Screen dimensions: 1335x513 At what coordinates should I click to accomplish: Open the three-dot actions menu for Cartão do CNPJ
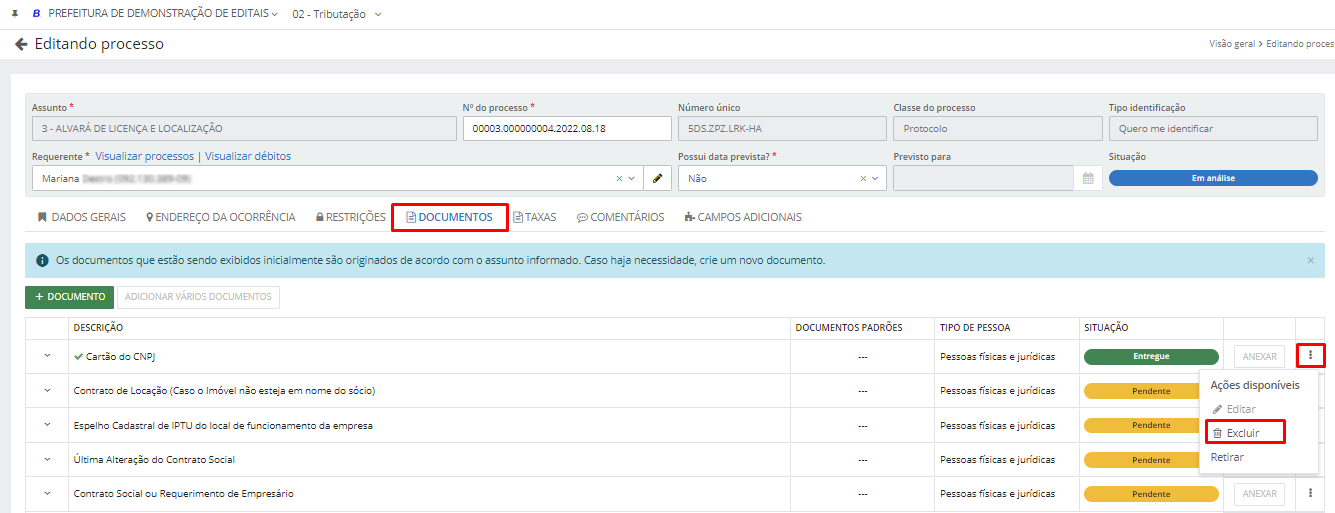pyautogui.click(x=1310, y=356)
